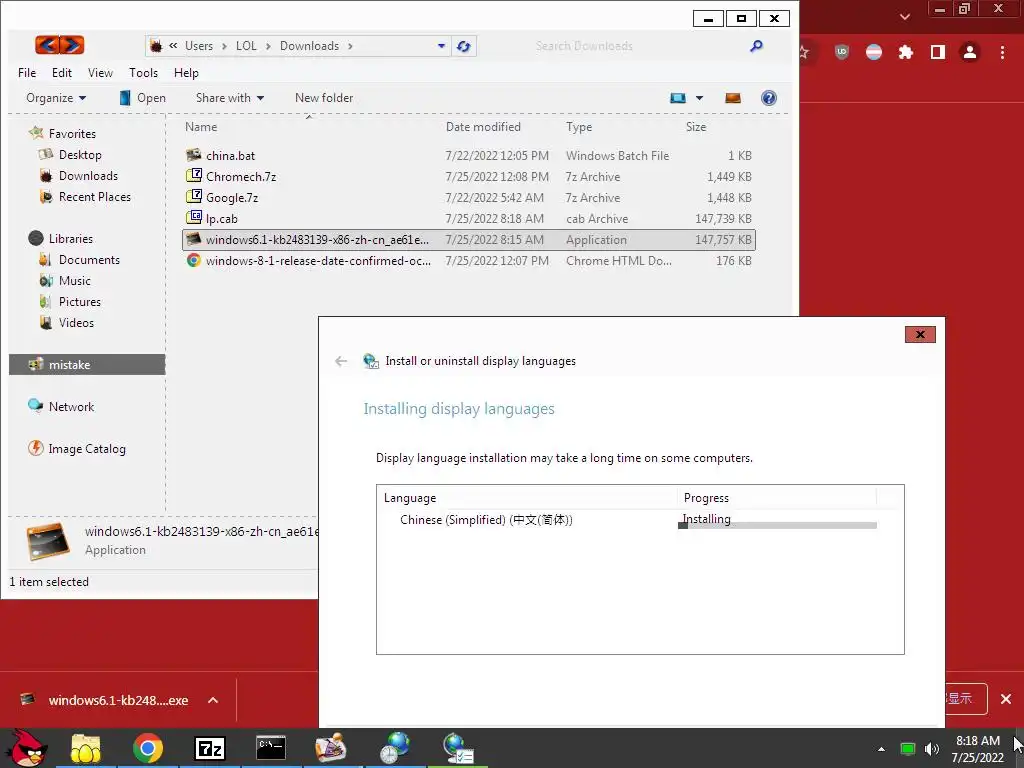This screenshot has height=768, width=1024.
Task: Open the Edit menu
Action: (62, 72)
